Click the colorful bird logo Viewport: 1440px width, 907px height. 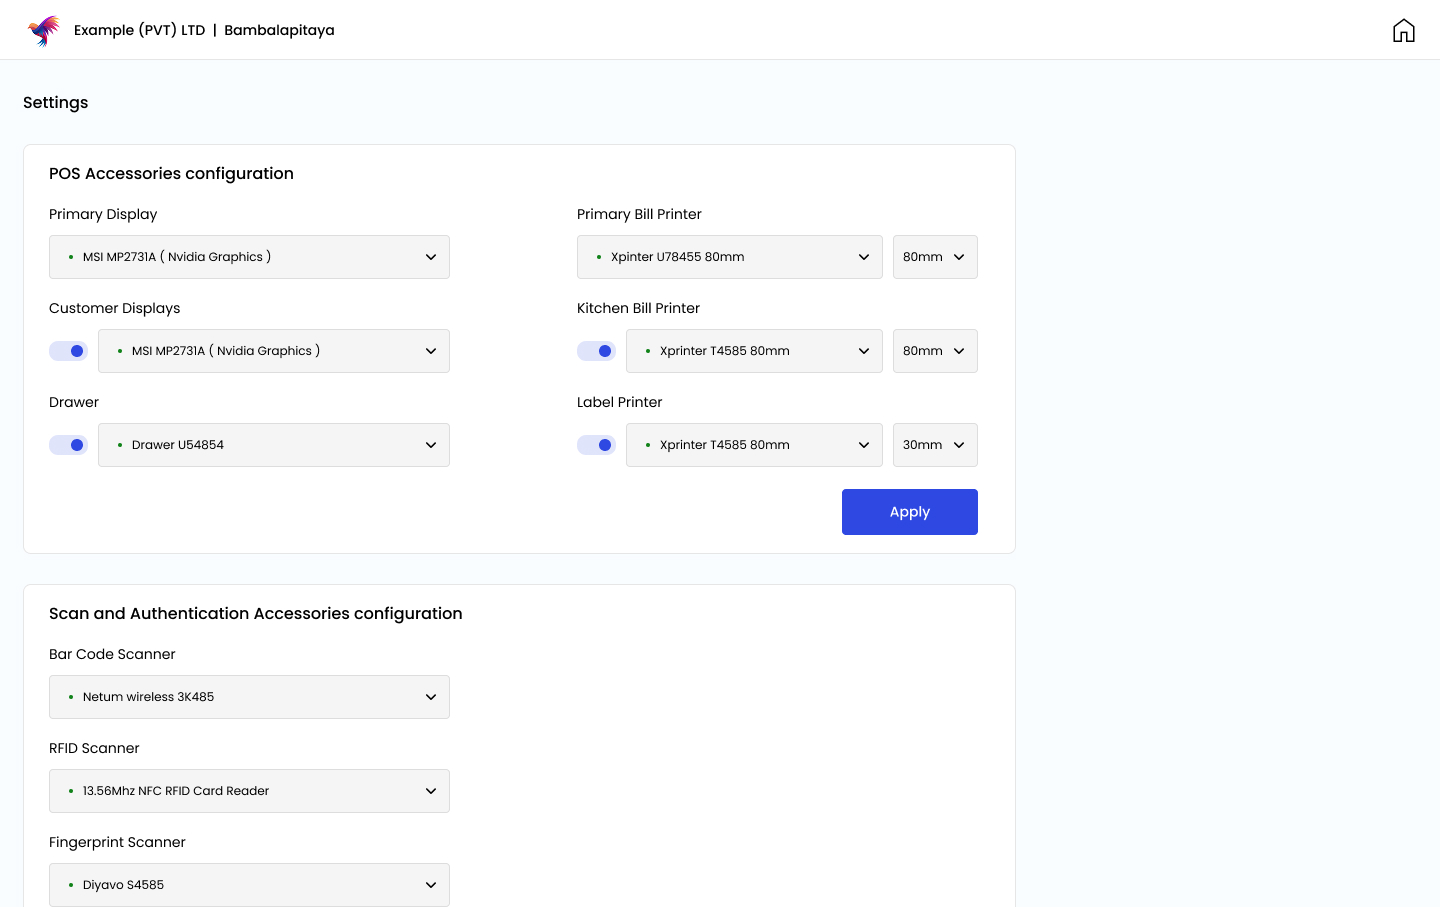point(44,30)
